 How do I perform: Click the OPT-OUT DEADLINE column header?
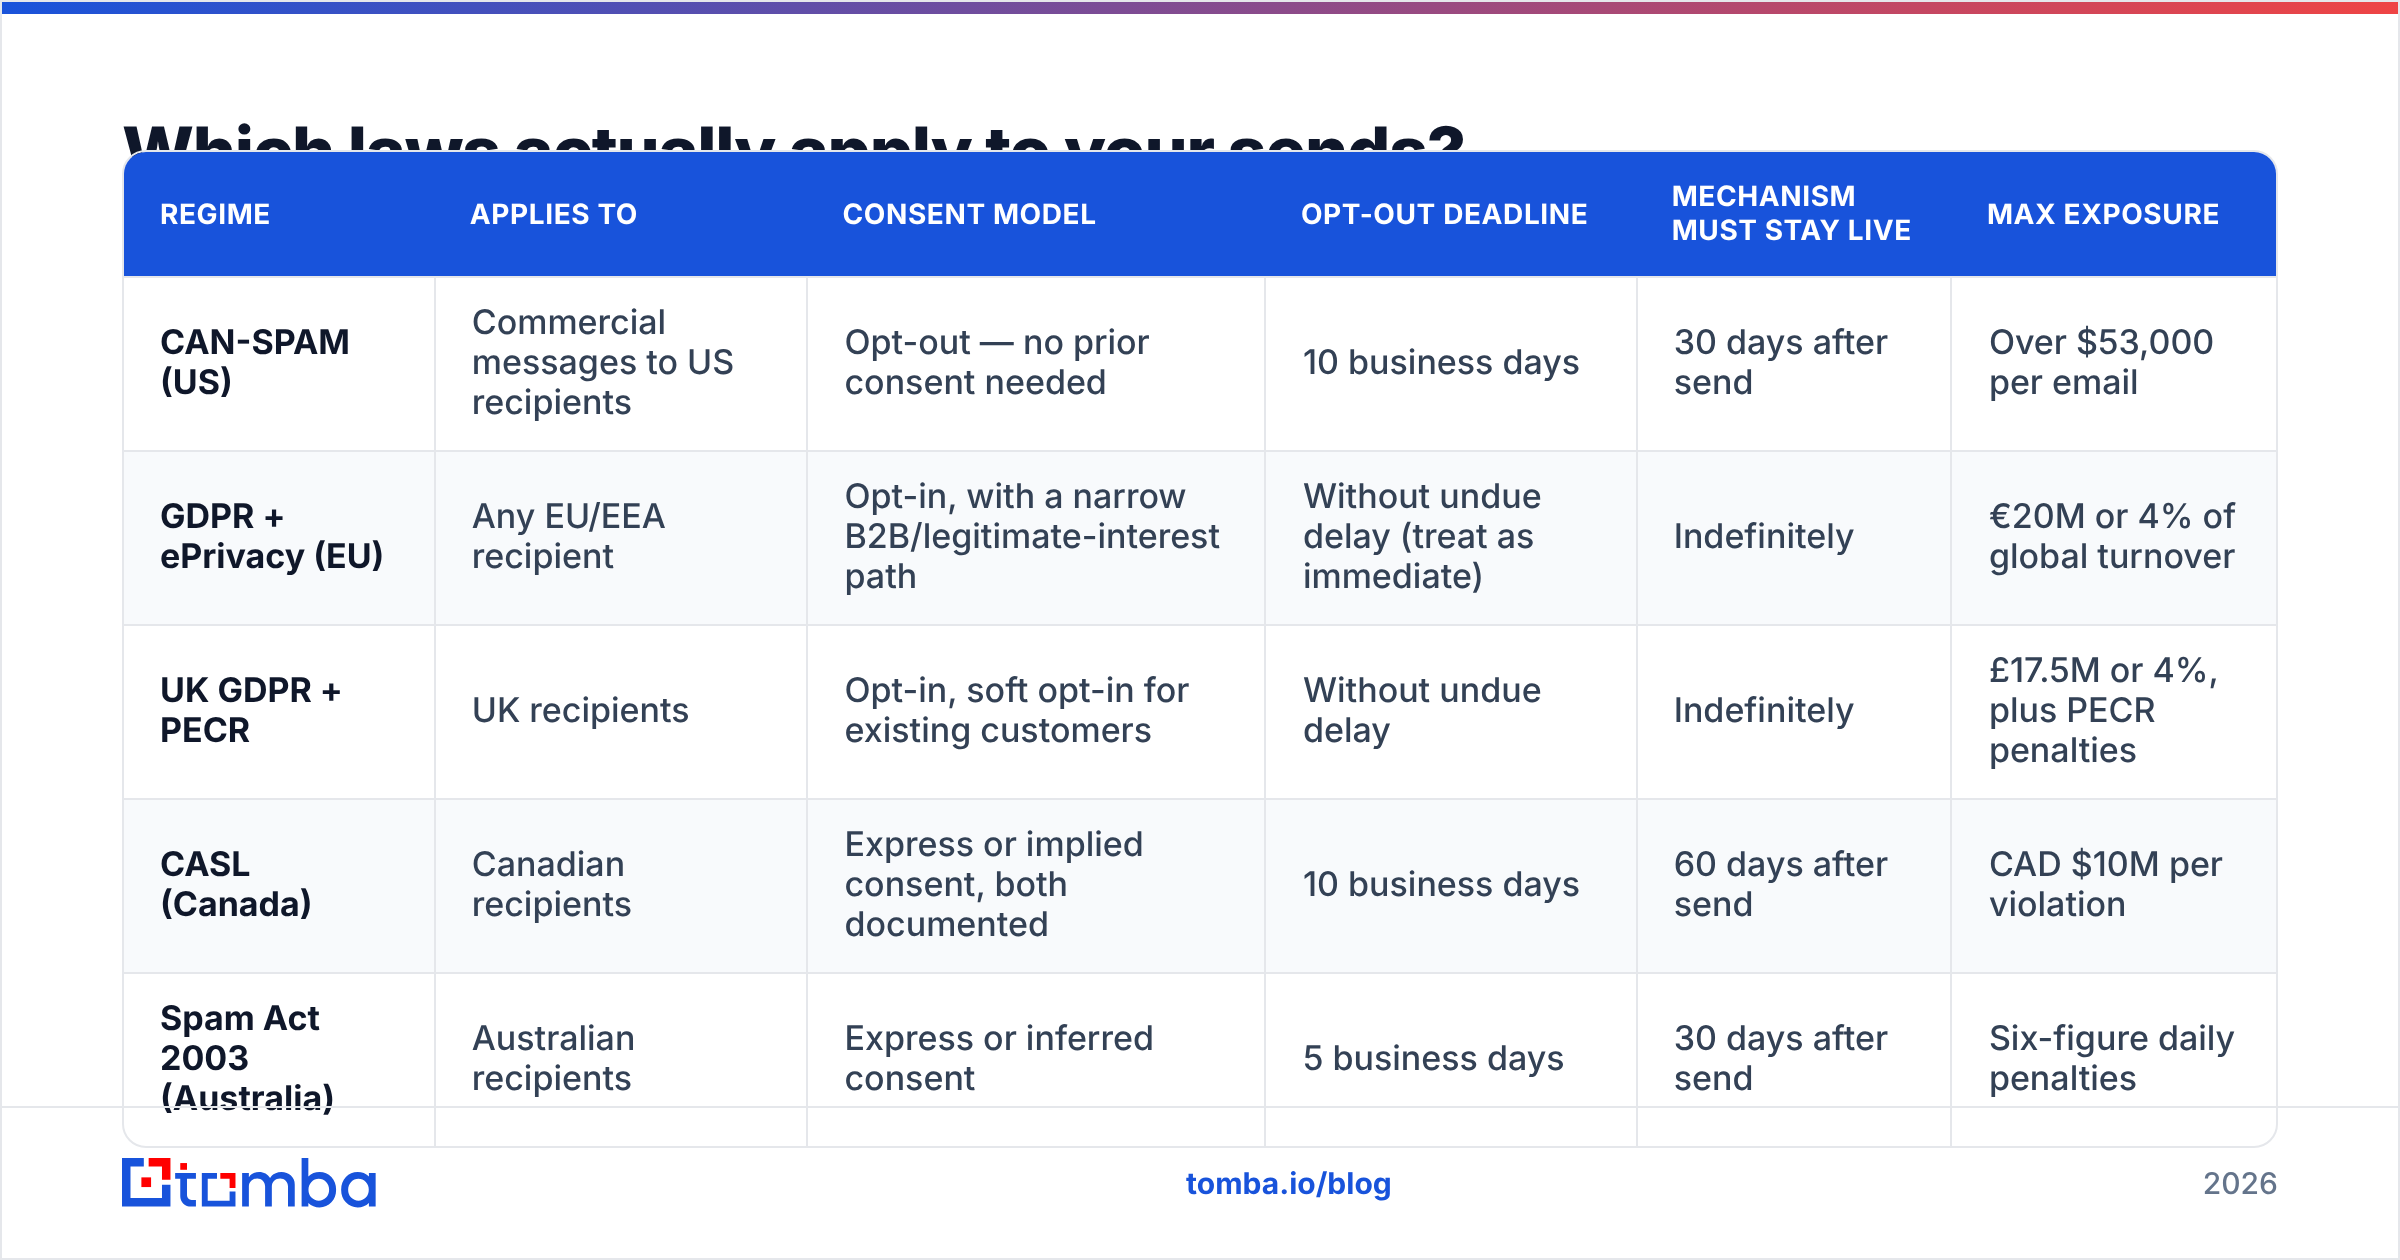(x=1444, y=214)
